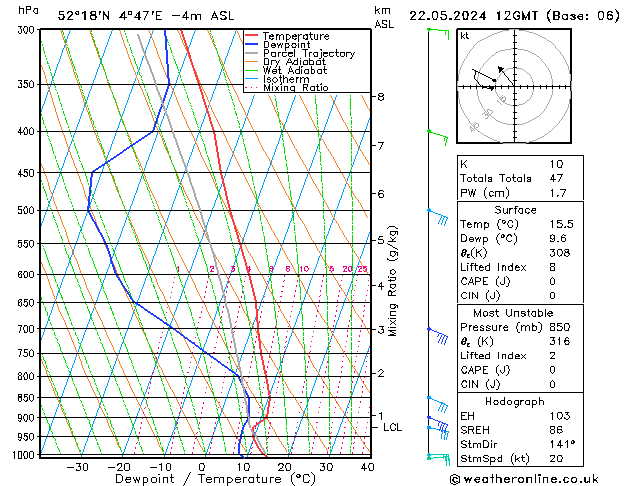629x486 pixels.
Task: Click the kt label in hodograph plot
Action: [x=465, y=36]
